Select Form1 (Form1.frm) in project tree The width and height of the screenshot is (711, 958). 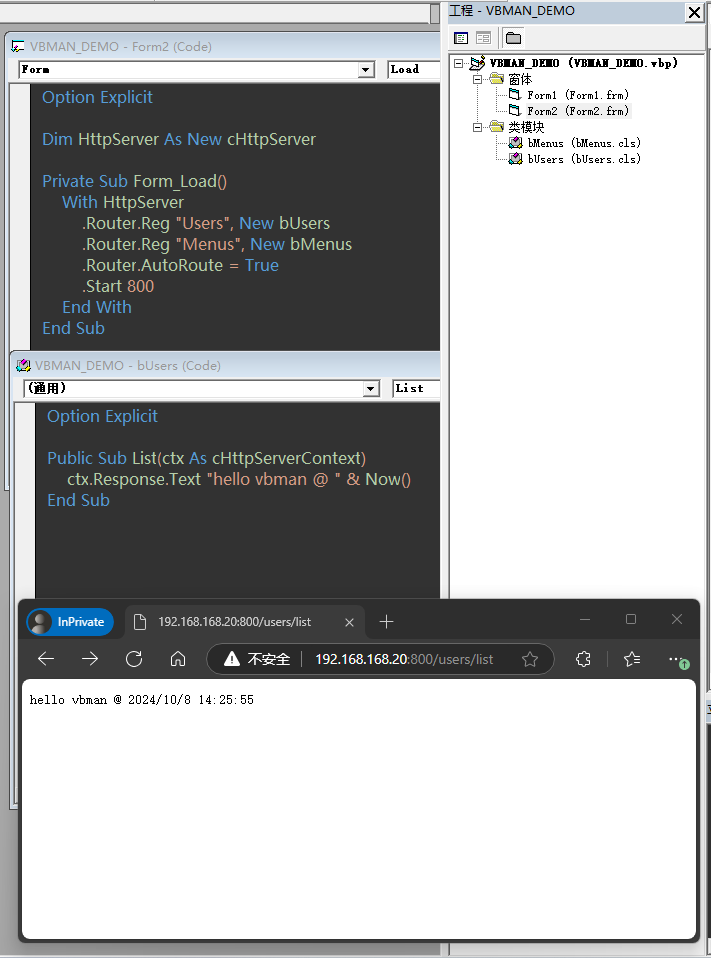tap(578, 95)
